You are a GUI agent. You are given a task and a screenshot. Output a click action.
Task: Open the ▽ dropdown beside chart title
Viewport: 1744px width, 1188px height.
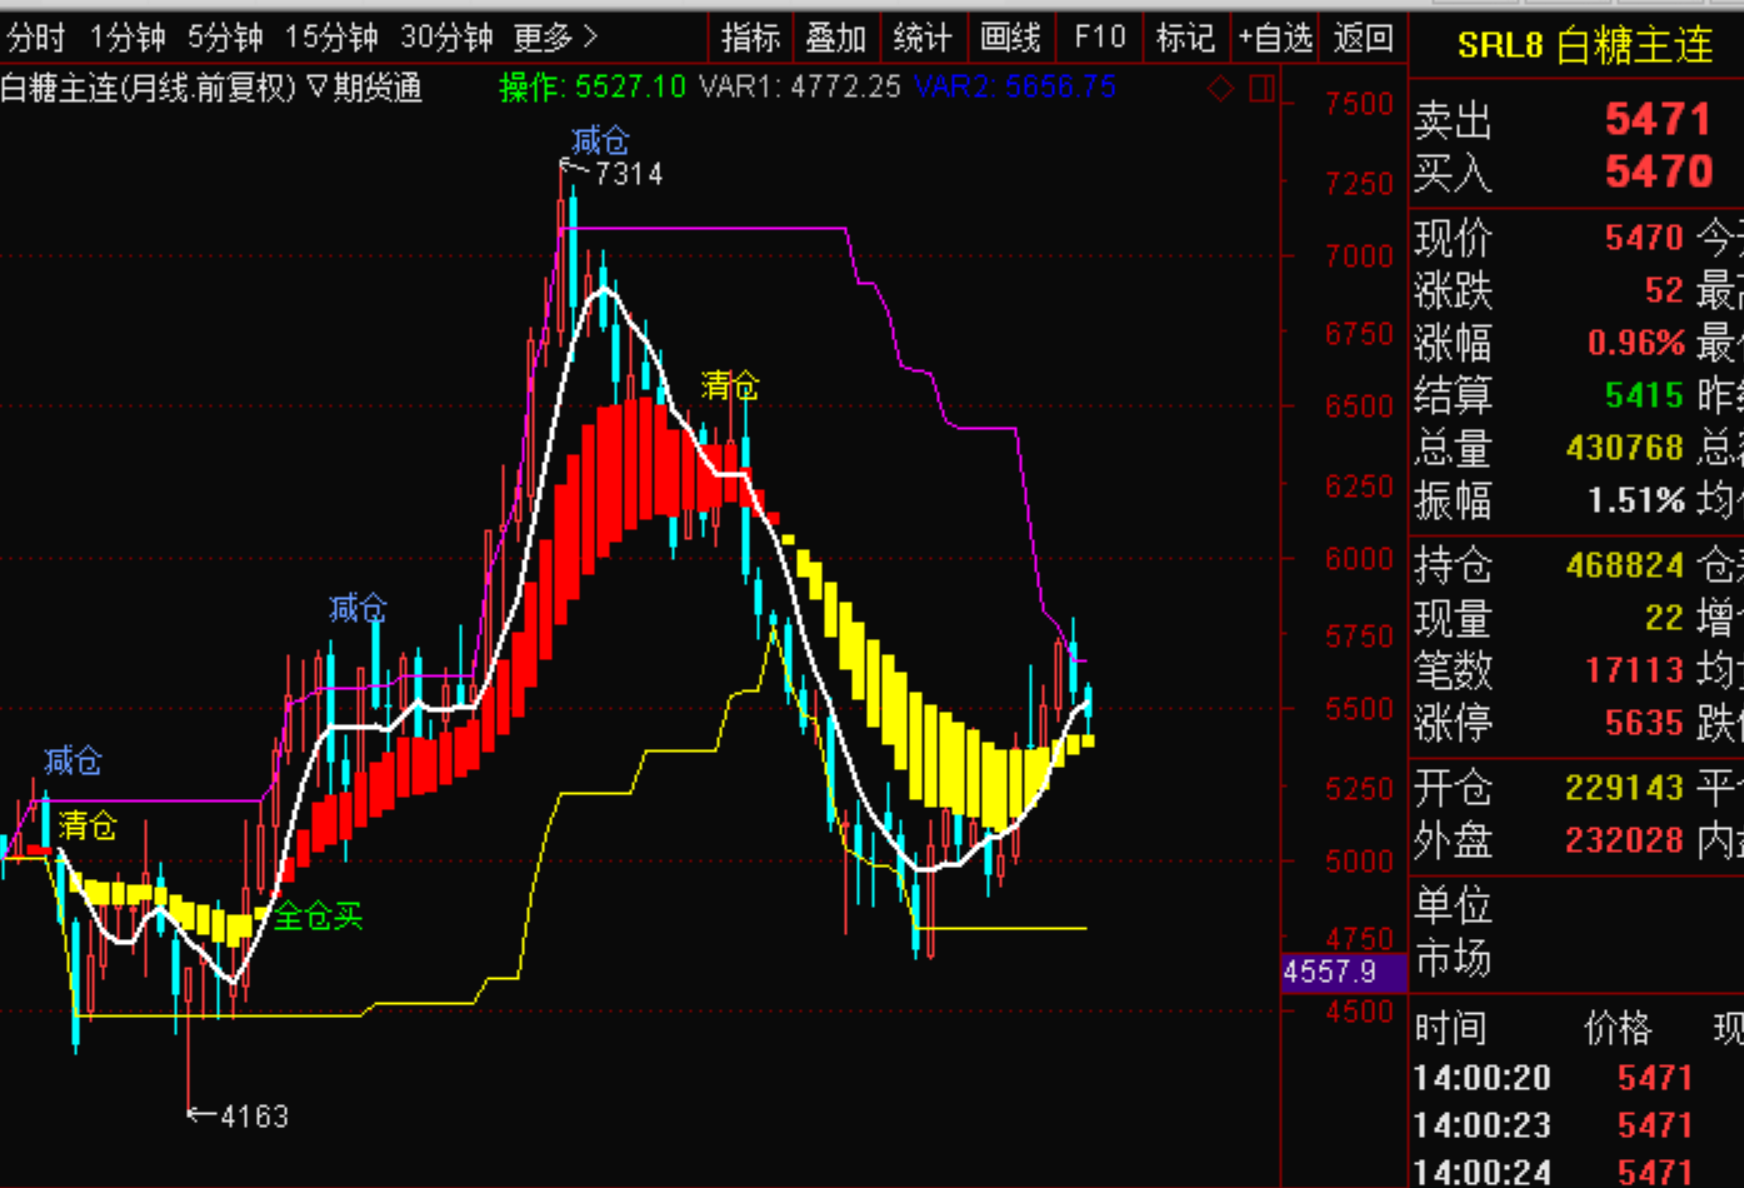[316, 88]
